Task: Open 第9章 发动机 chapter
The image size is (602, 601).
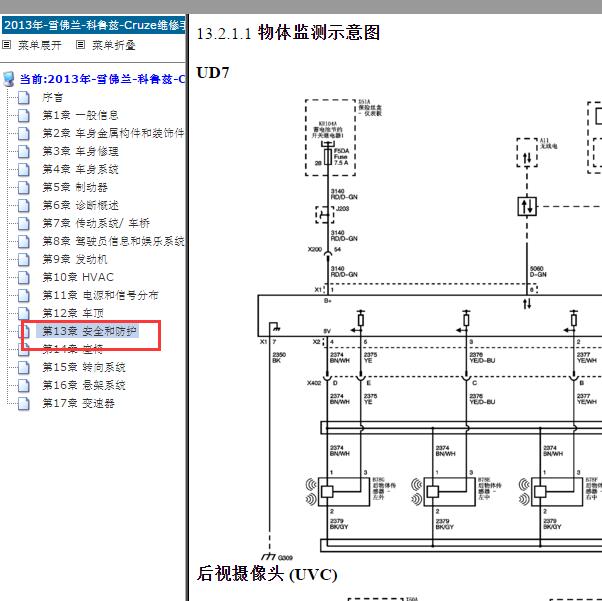Action: tap(75, 259)
